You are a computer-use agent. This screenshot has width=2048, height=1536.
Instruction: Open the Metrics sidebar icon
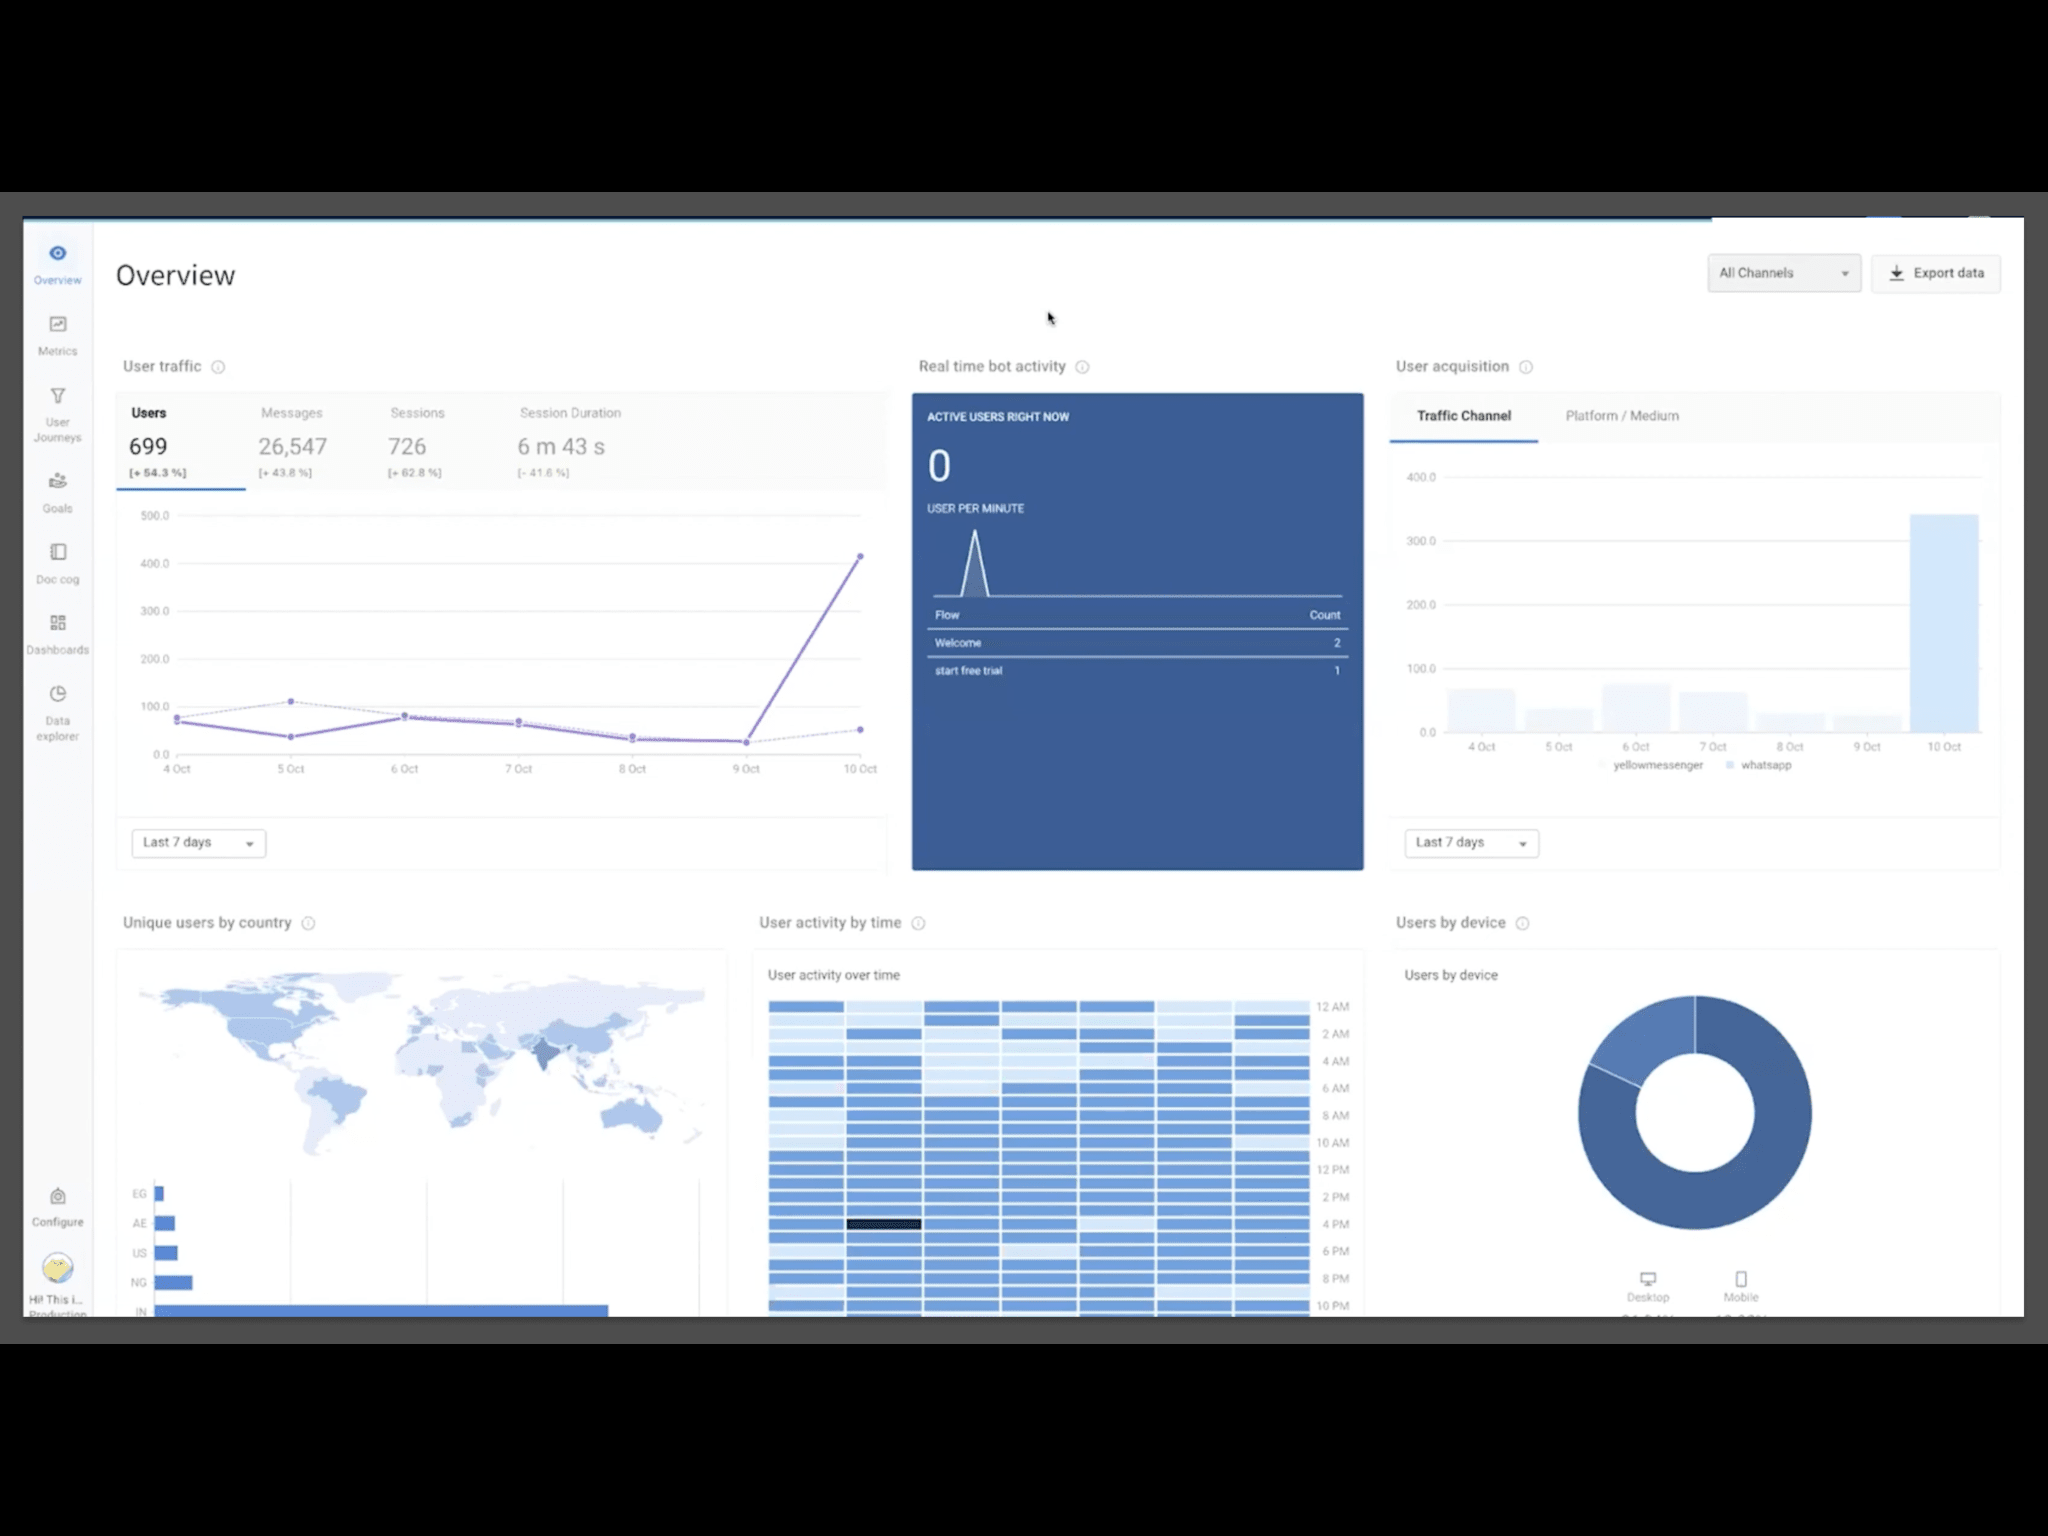point(57,325)
